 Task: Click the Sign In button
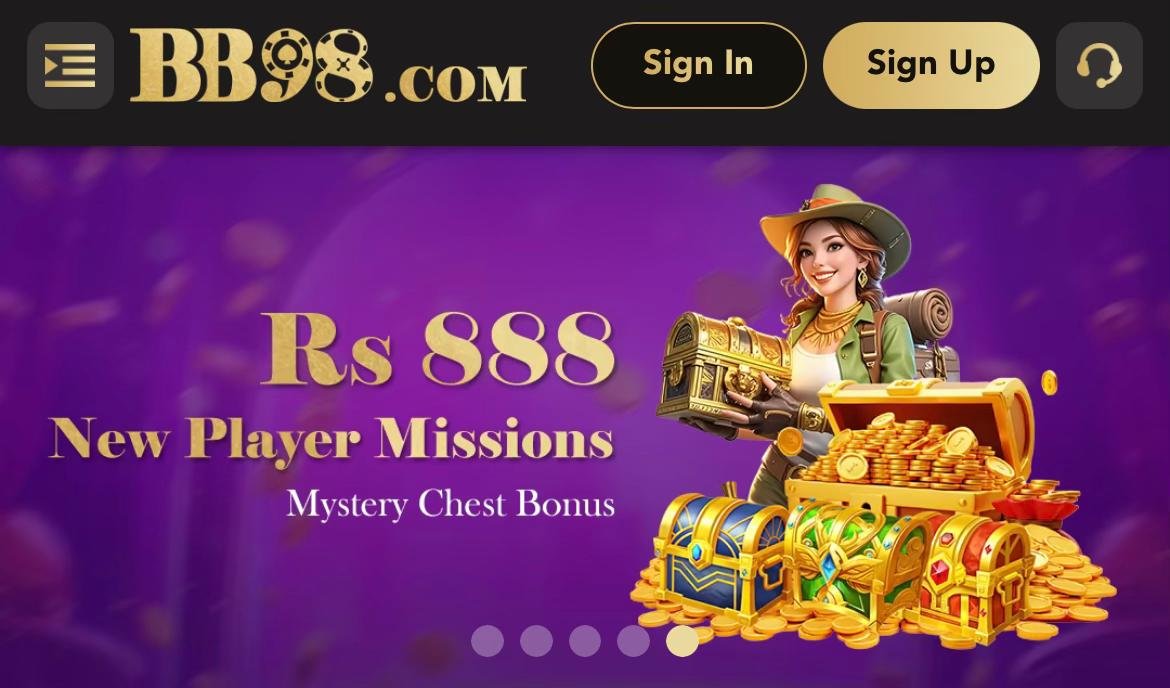click(698, 66)
